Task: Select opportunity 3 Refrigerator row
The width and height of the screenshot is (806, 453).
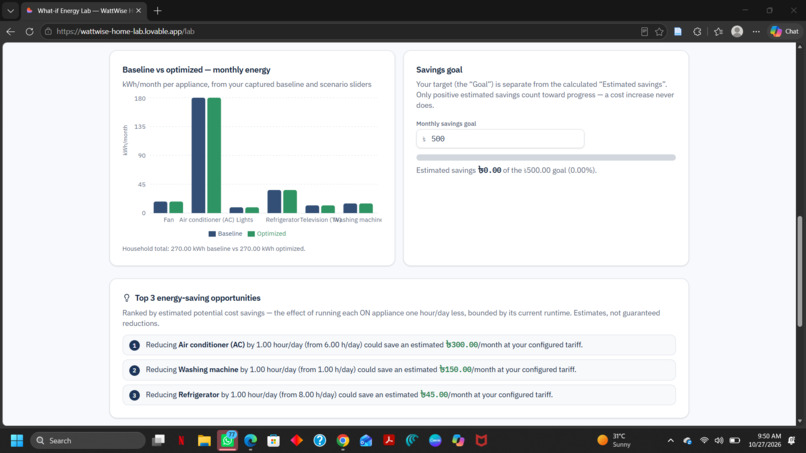Action: [399, 395]
